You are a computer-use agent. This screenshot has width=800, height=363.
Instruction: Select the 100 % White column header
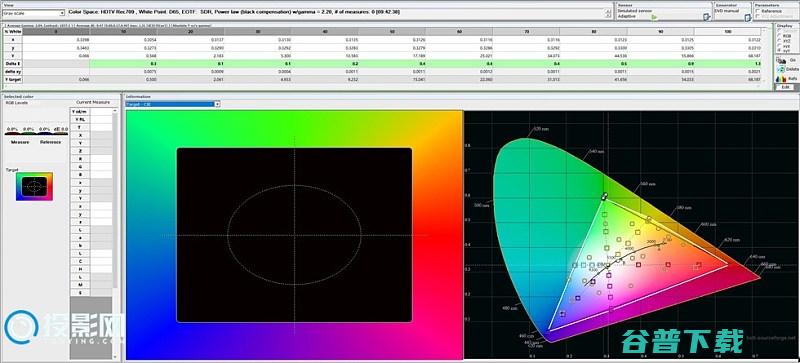point(728,32)
